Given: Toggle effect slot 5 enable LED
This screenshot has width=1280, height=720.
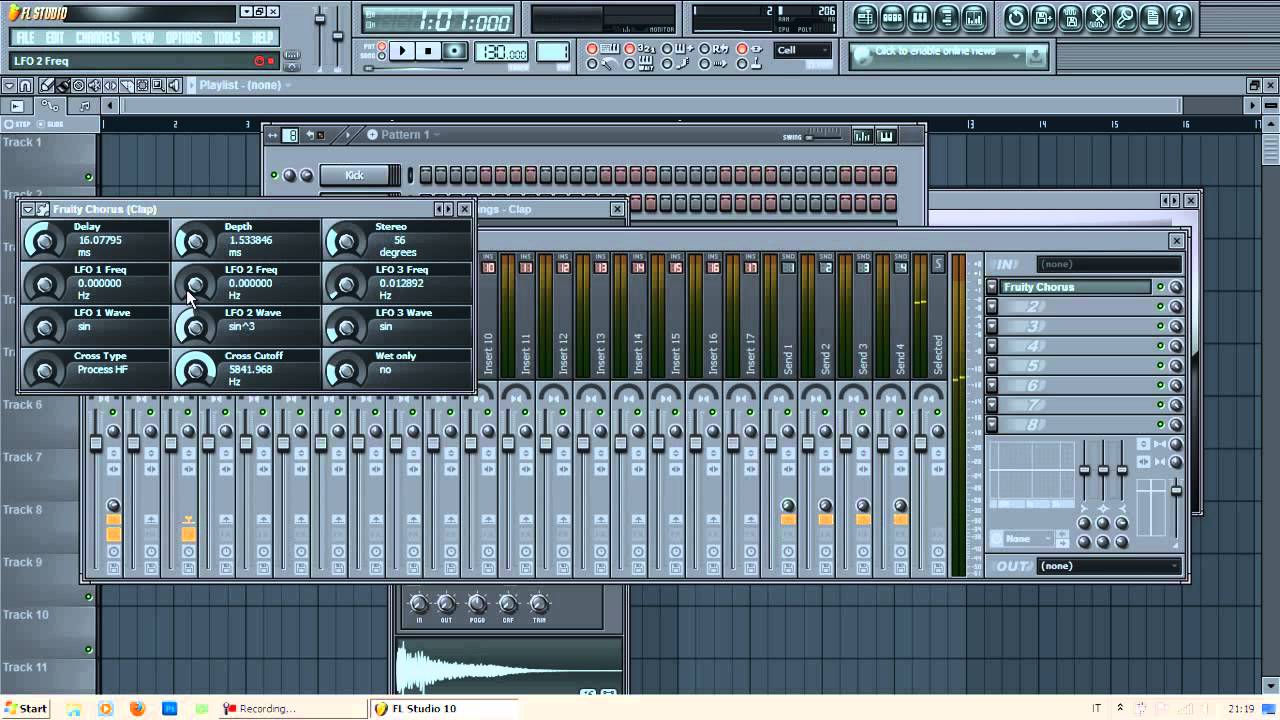Looking at the screenshot, I should click(x=1160, y=366).
